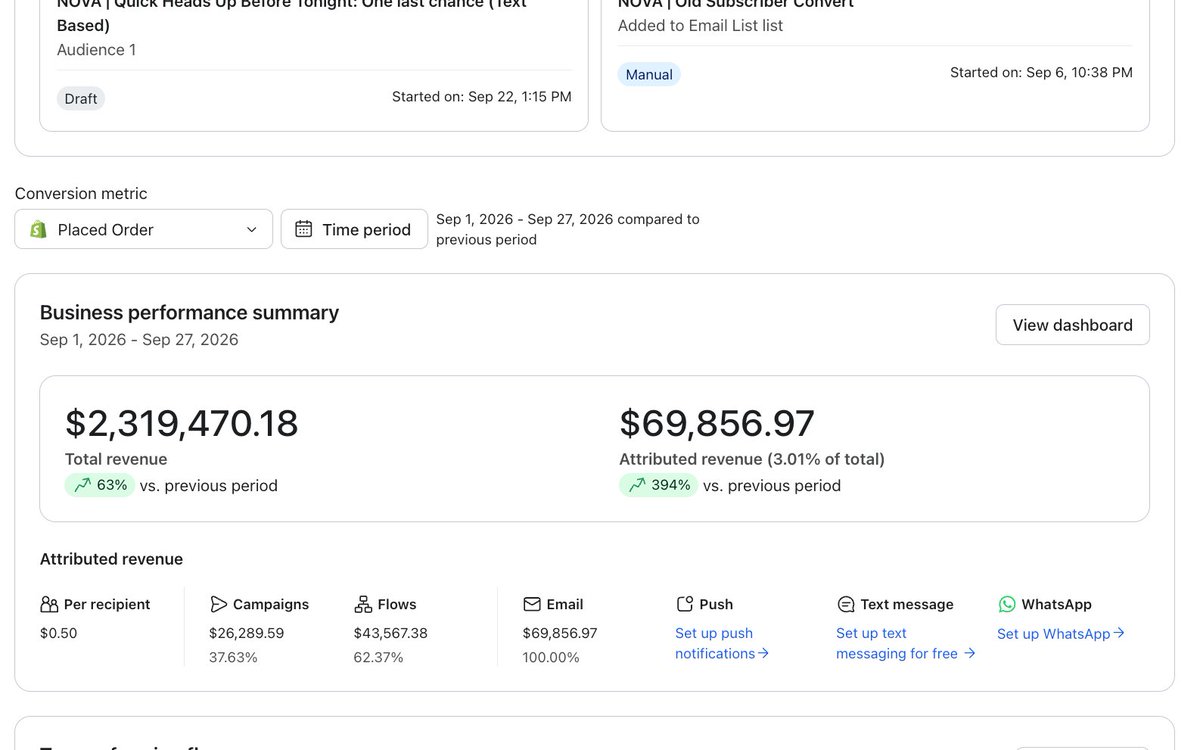Click the Attributed revenue section heading
Image resolution: width=1200 pixels, height=750 pixels.
[x=112, y=559]
